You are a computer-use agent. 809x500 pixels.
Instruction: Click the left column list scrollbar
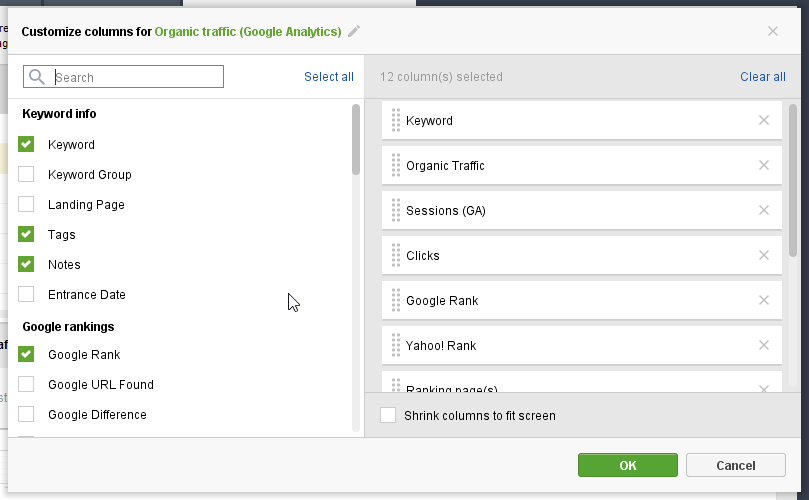[356, 140]
